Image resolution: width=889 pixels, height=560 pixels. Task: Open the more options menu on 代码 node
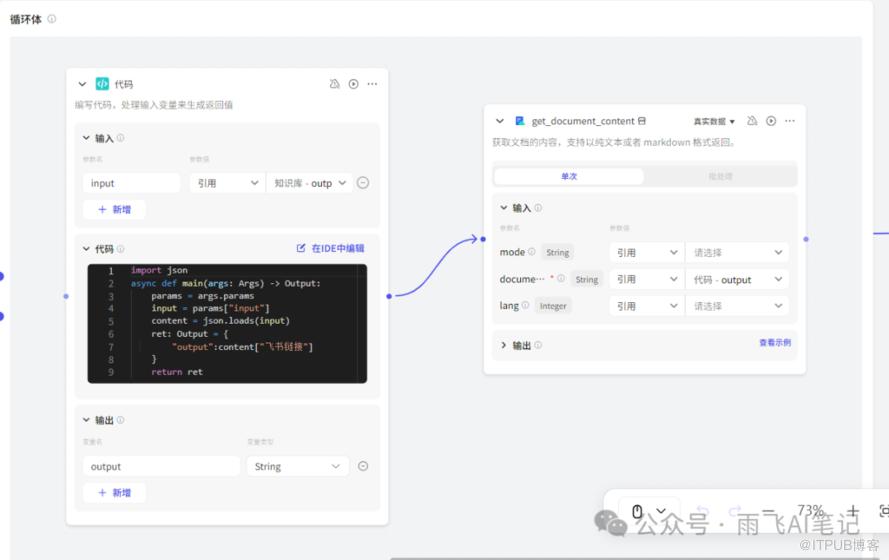(372, 84)
